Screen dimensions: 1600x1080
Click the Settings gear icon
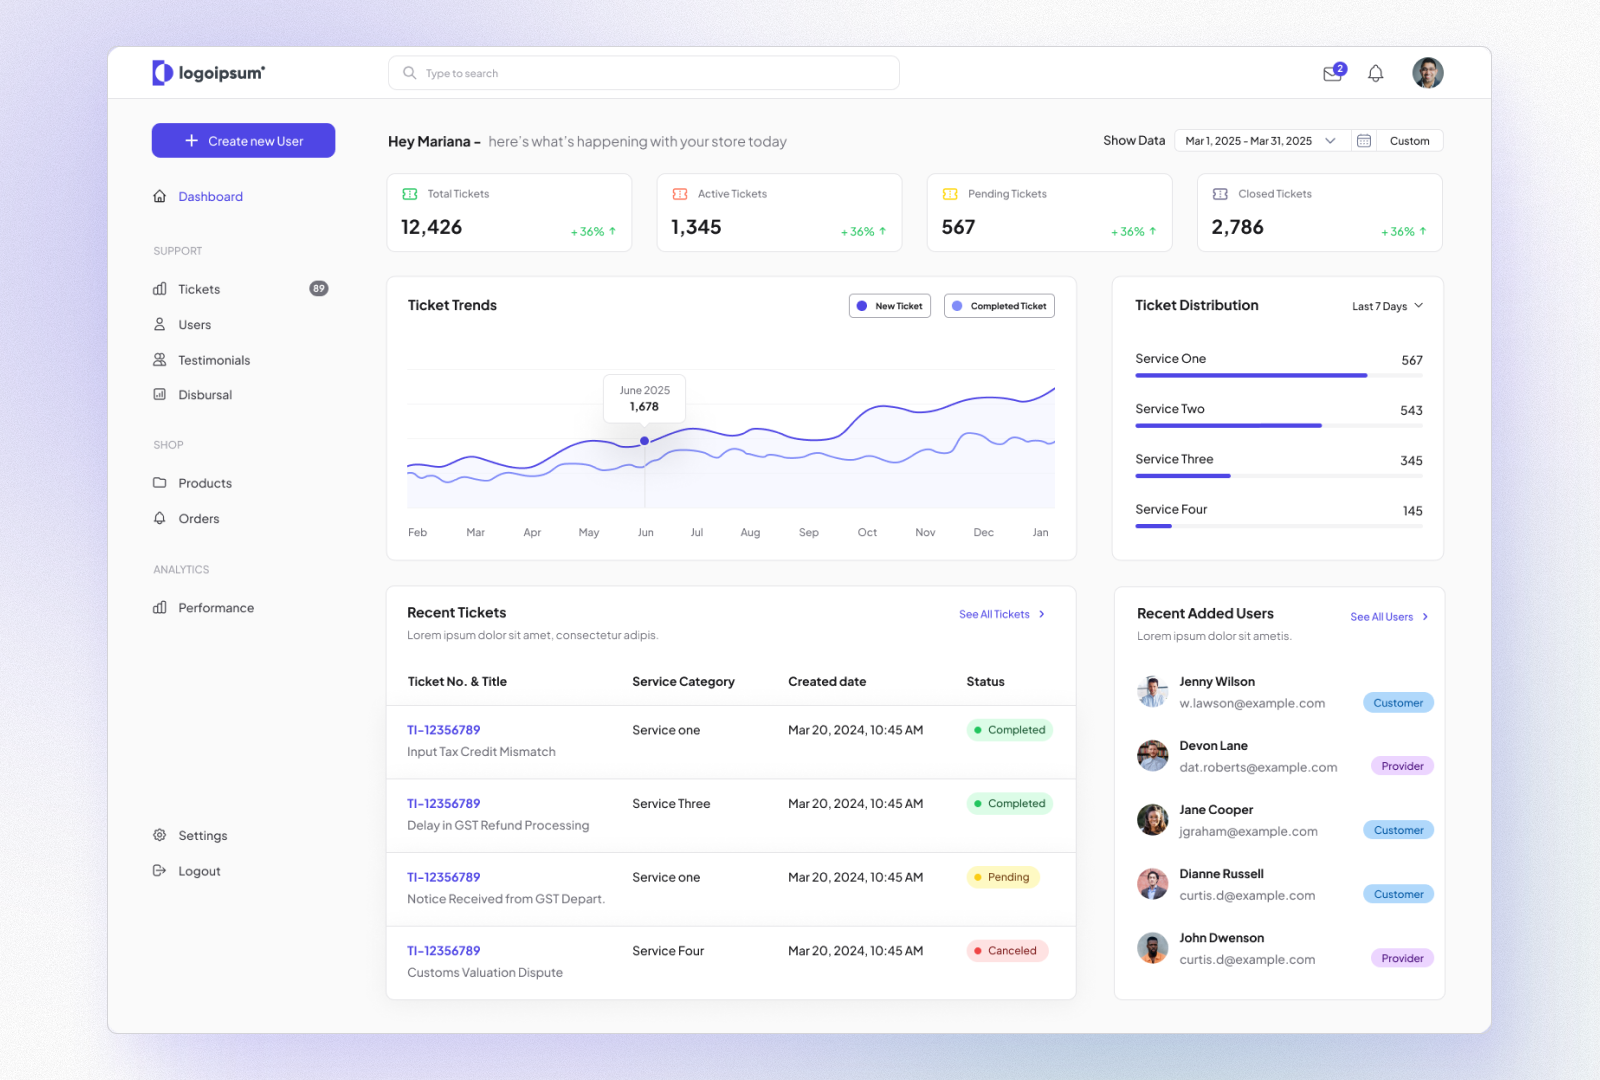(160, 835)
